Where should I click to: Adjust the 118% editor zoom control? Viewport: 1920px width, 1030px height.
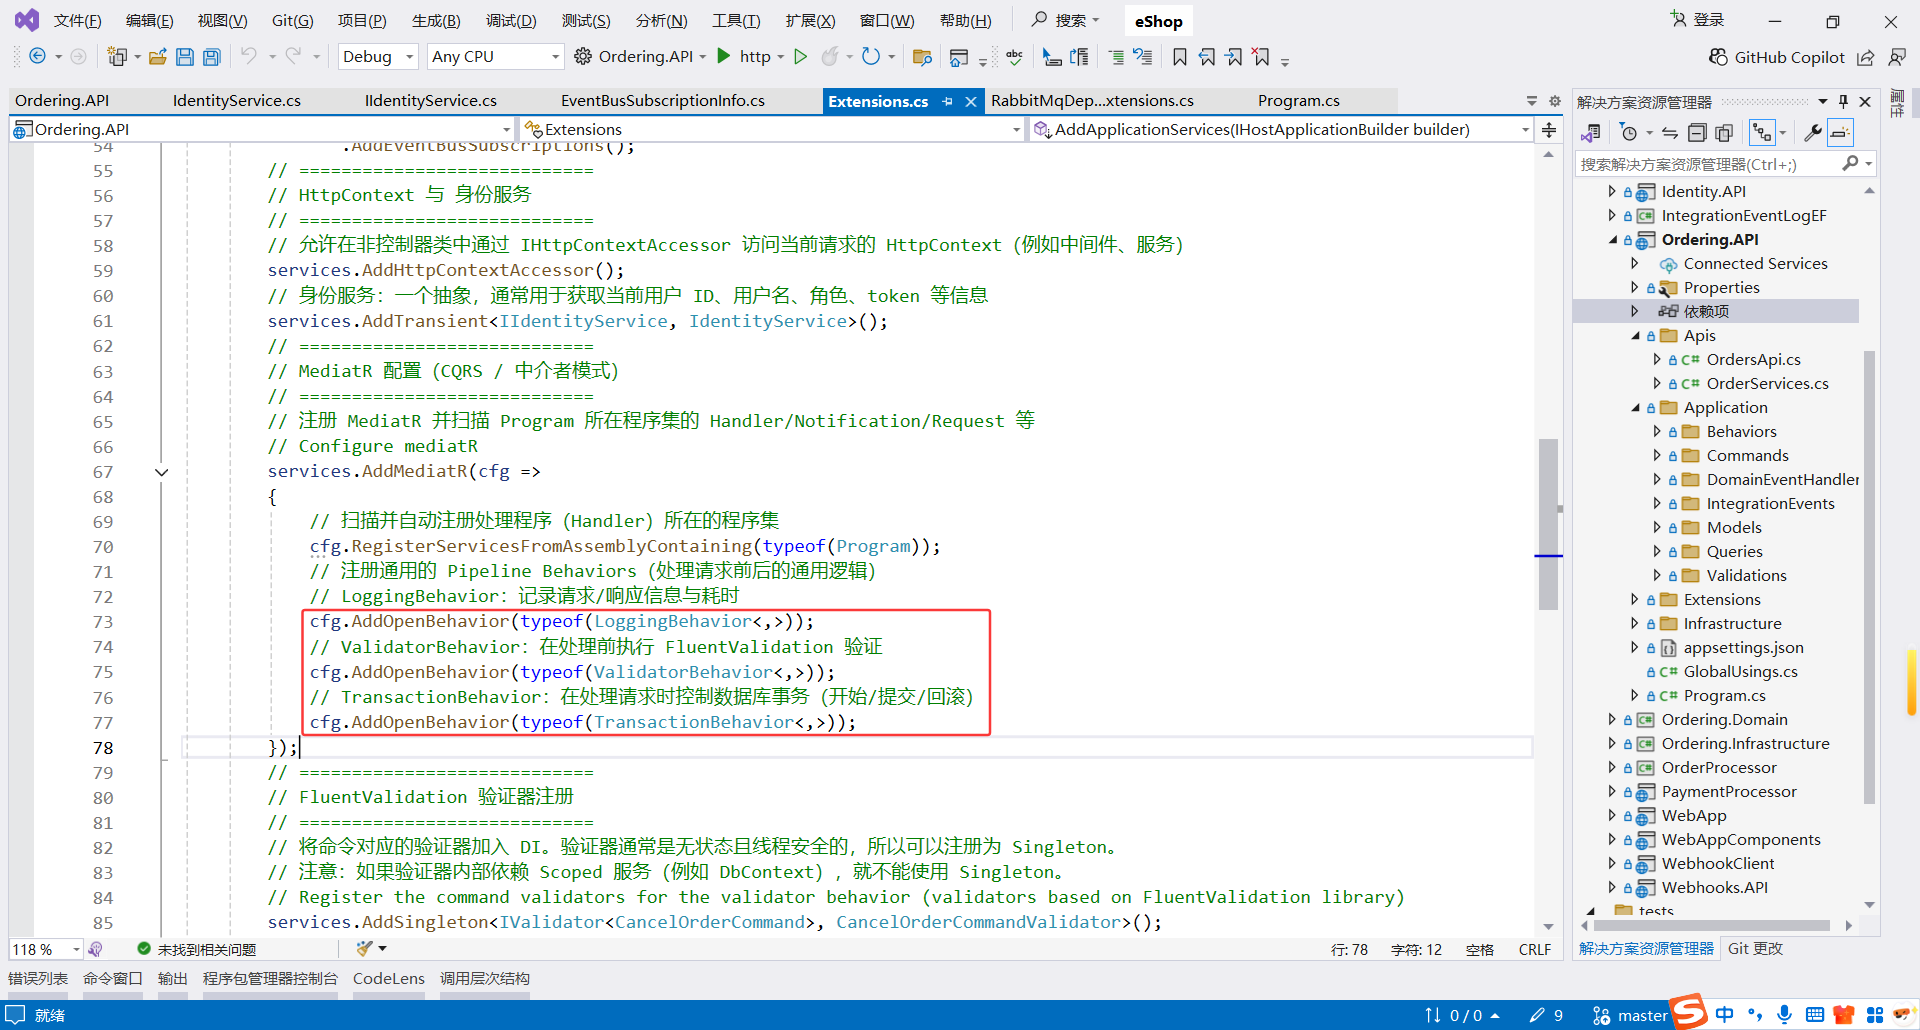click(45, 949)
